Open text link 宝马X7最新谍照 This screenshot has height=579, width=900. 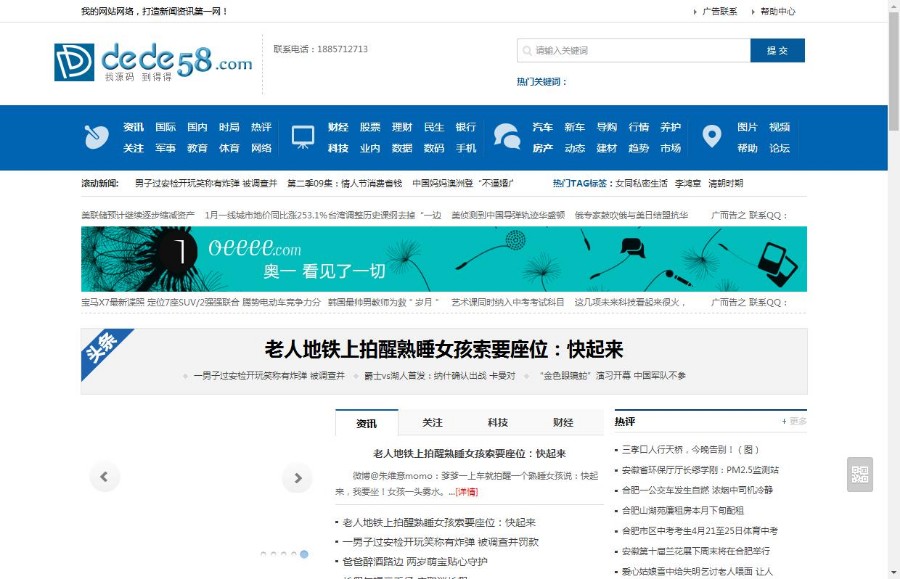click(x=112, y=302)
